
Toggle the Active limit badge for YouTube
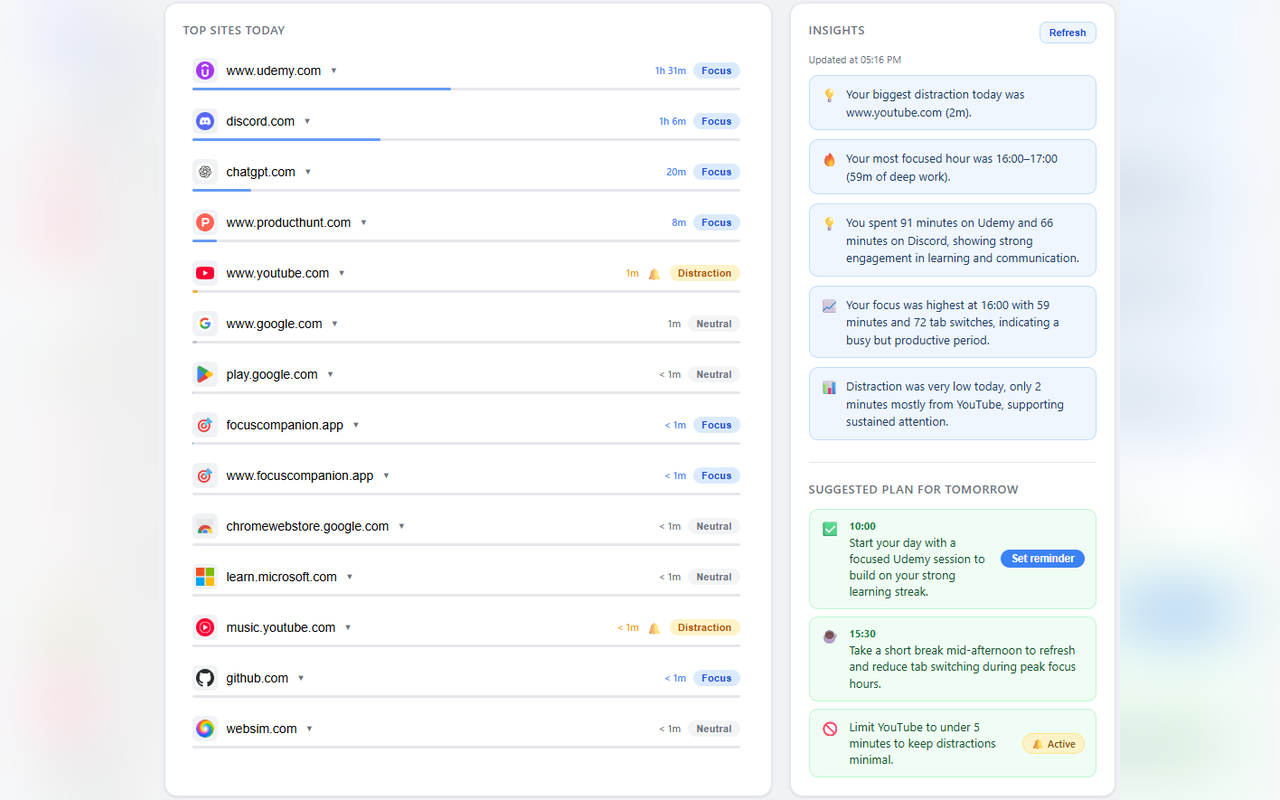(1053, 744)
